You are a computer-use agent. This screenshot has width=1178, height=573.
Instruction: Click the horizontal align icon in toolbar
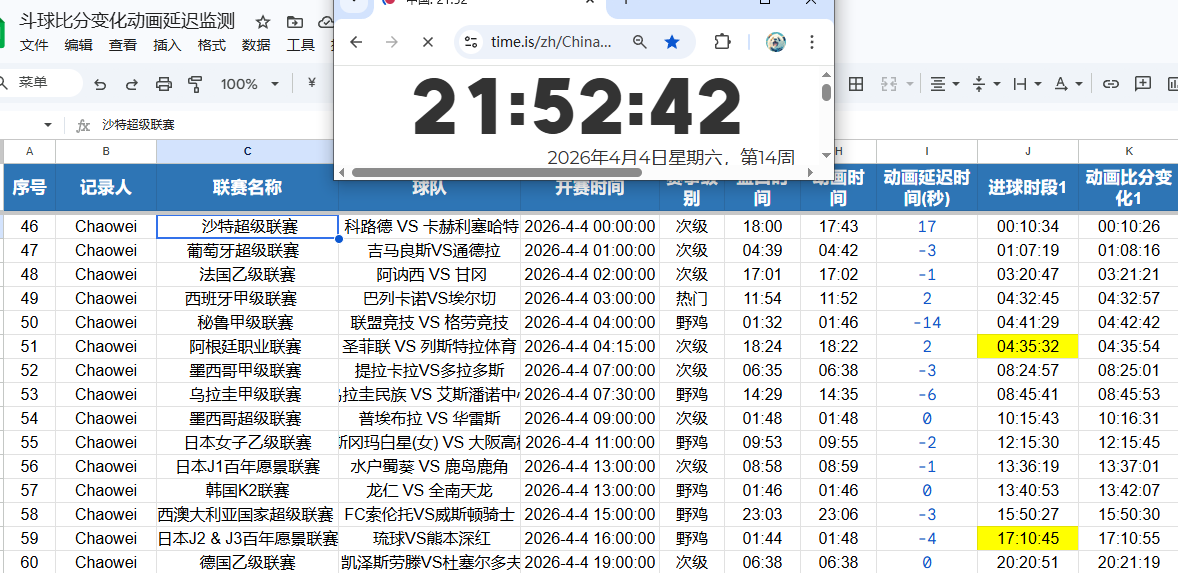tap(938, 84)
